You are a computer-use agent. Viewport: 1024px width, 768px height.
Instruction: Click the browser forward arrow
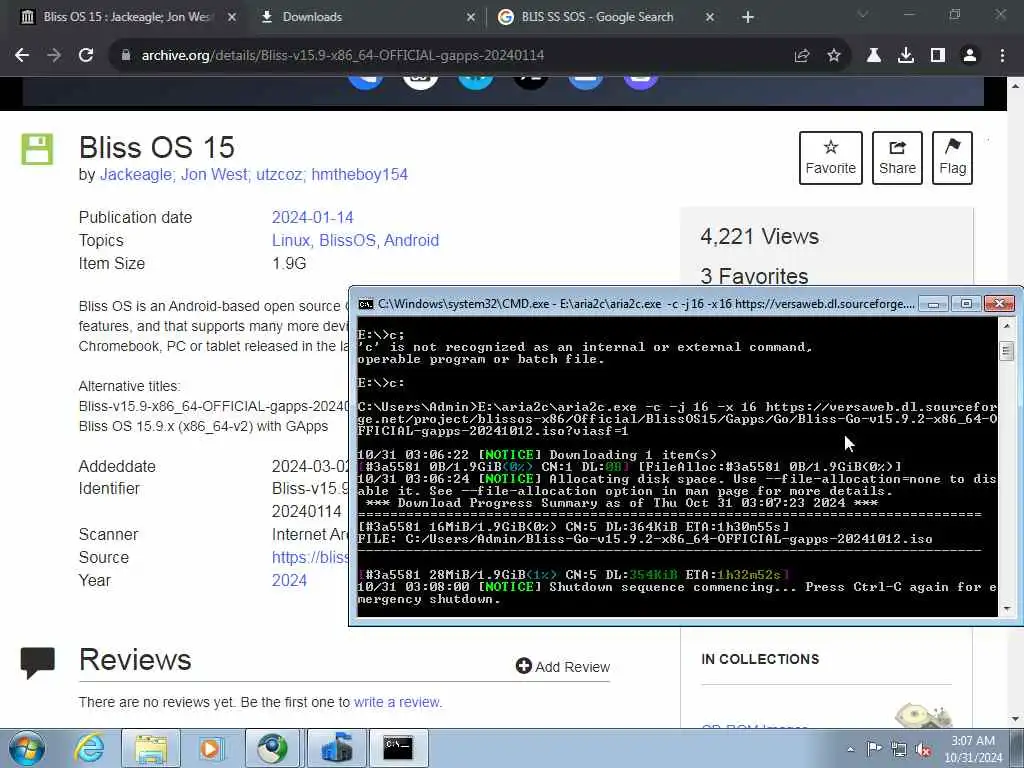pyautogui.click(x=54, y=56)
